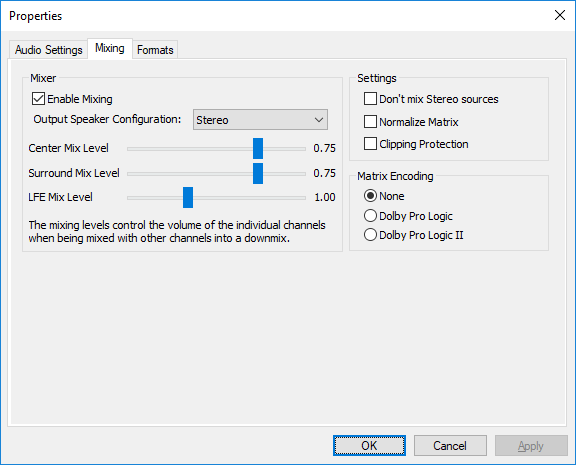Screen dimensions: 576x465
Task: Turn on Clipping Protection
Action: tap(370, 144)
